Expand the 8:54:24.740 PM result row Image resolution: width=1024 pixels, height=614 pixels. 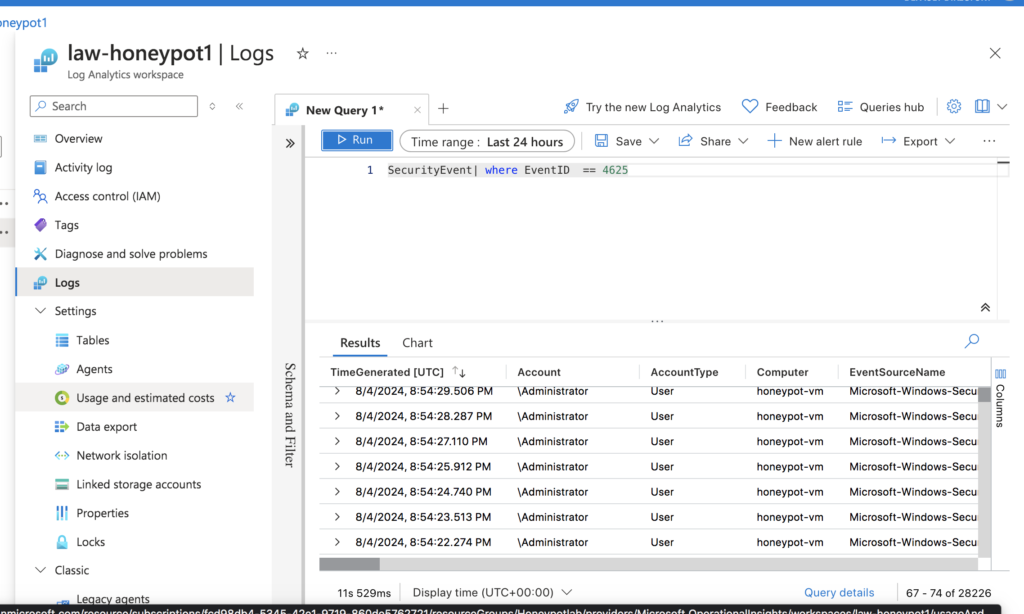(x=337, y=492)
